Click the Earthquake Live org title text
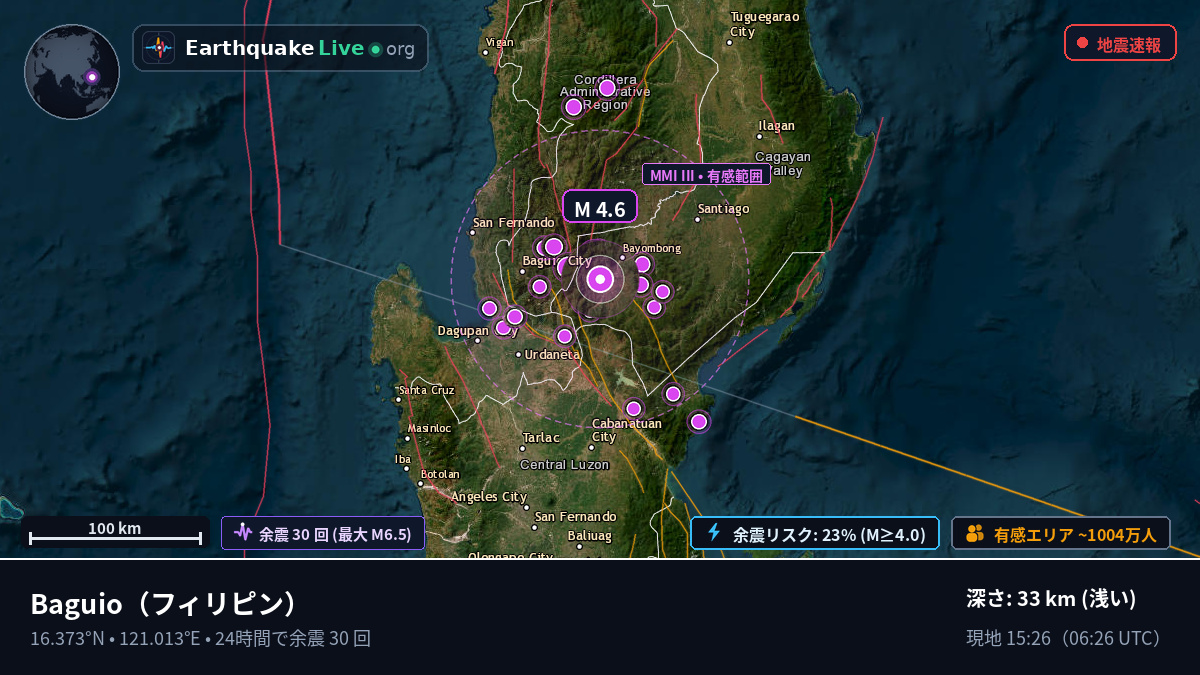 [300, 48]
